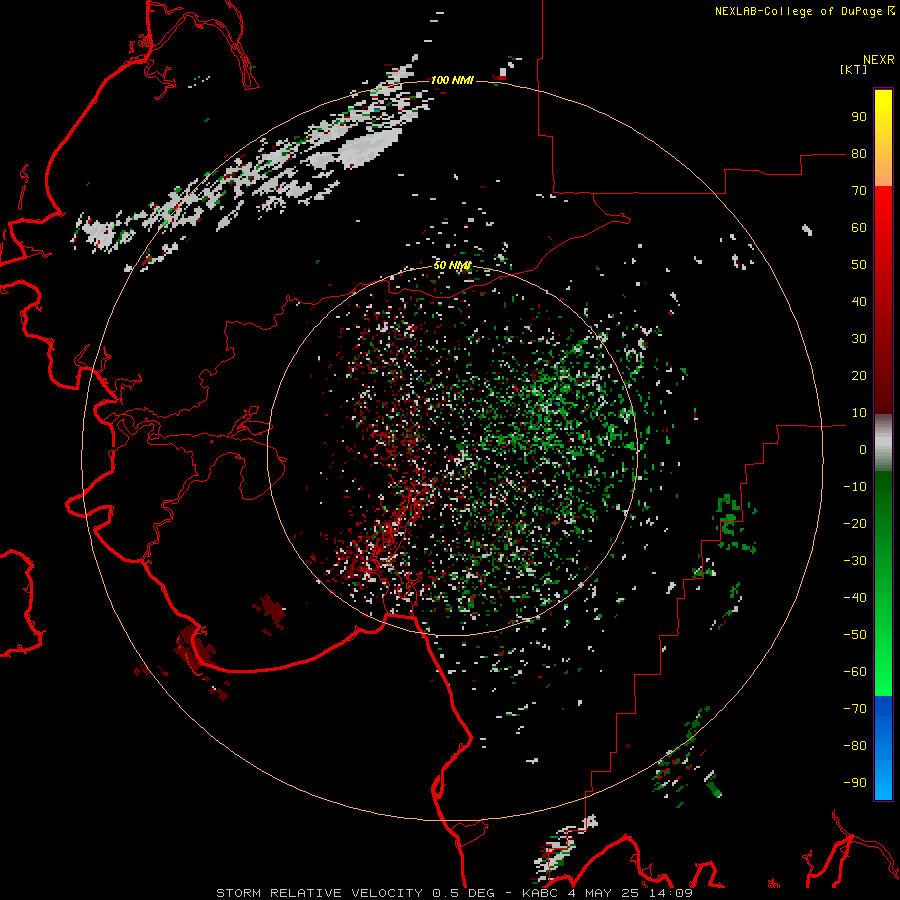Select the 100 NMI range ring label

tap(452, 80)
